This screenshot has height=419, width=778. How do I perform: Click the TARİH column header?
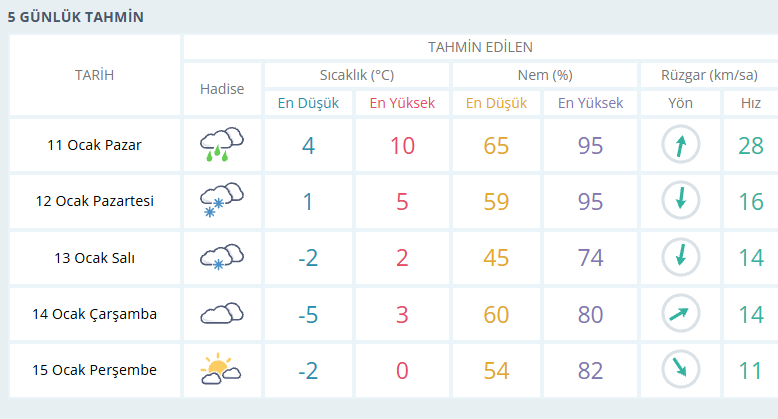pyautogui.click(x=95, y=75)
